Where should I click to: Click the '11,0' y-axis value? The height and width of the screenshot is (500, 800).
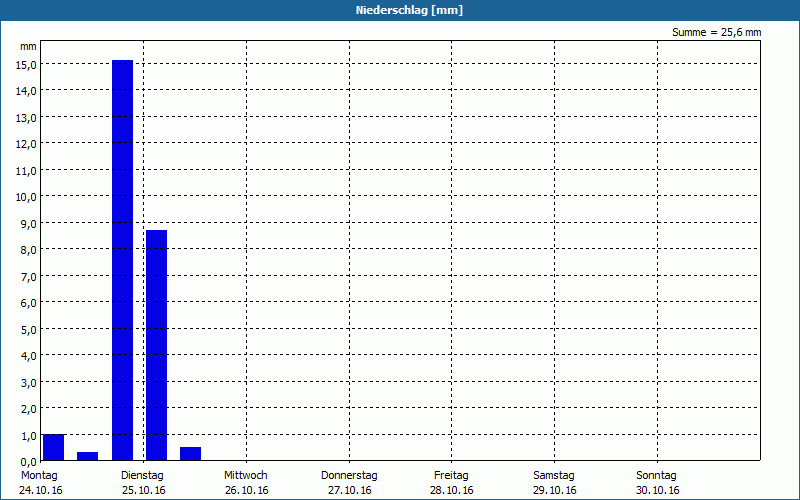(x=26, y=170)
